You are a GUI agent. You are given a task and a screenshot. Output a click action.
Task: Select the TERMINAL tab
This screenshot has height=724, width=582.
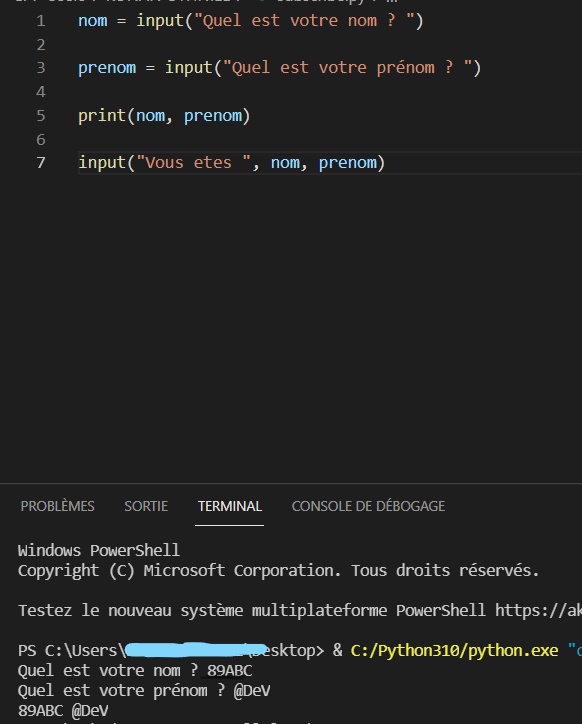click(230, 506)
